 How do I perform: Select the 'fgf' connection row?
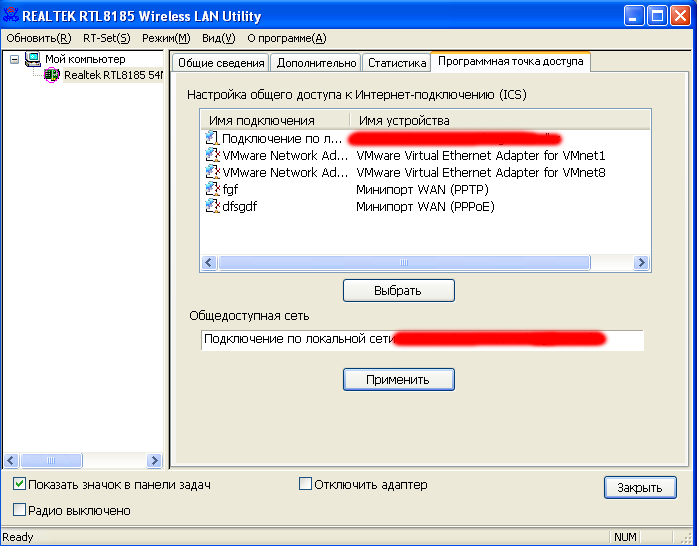(425, 189)
